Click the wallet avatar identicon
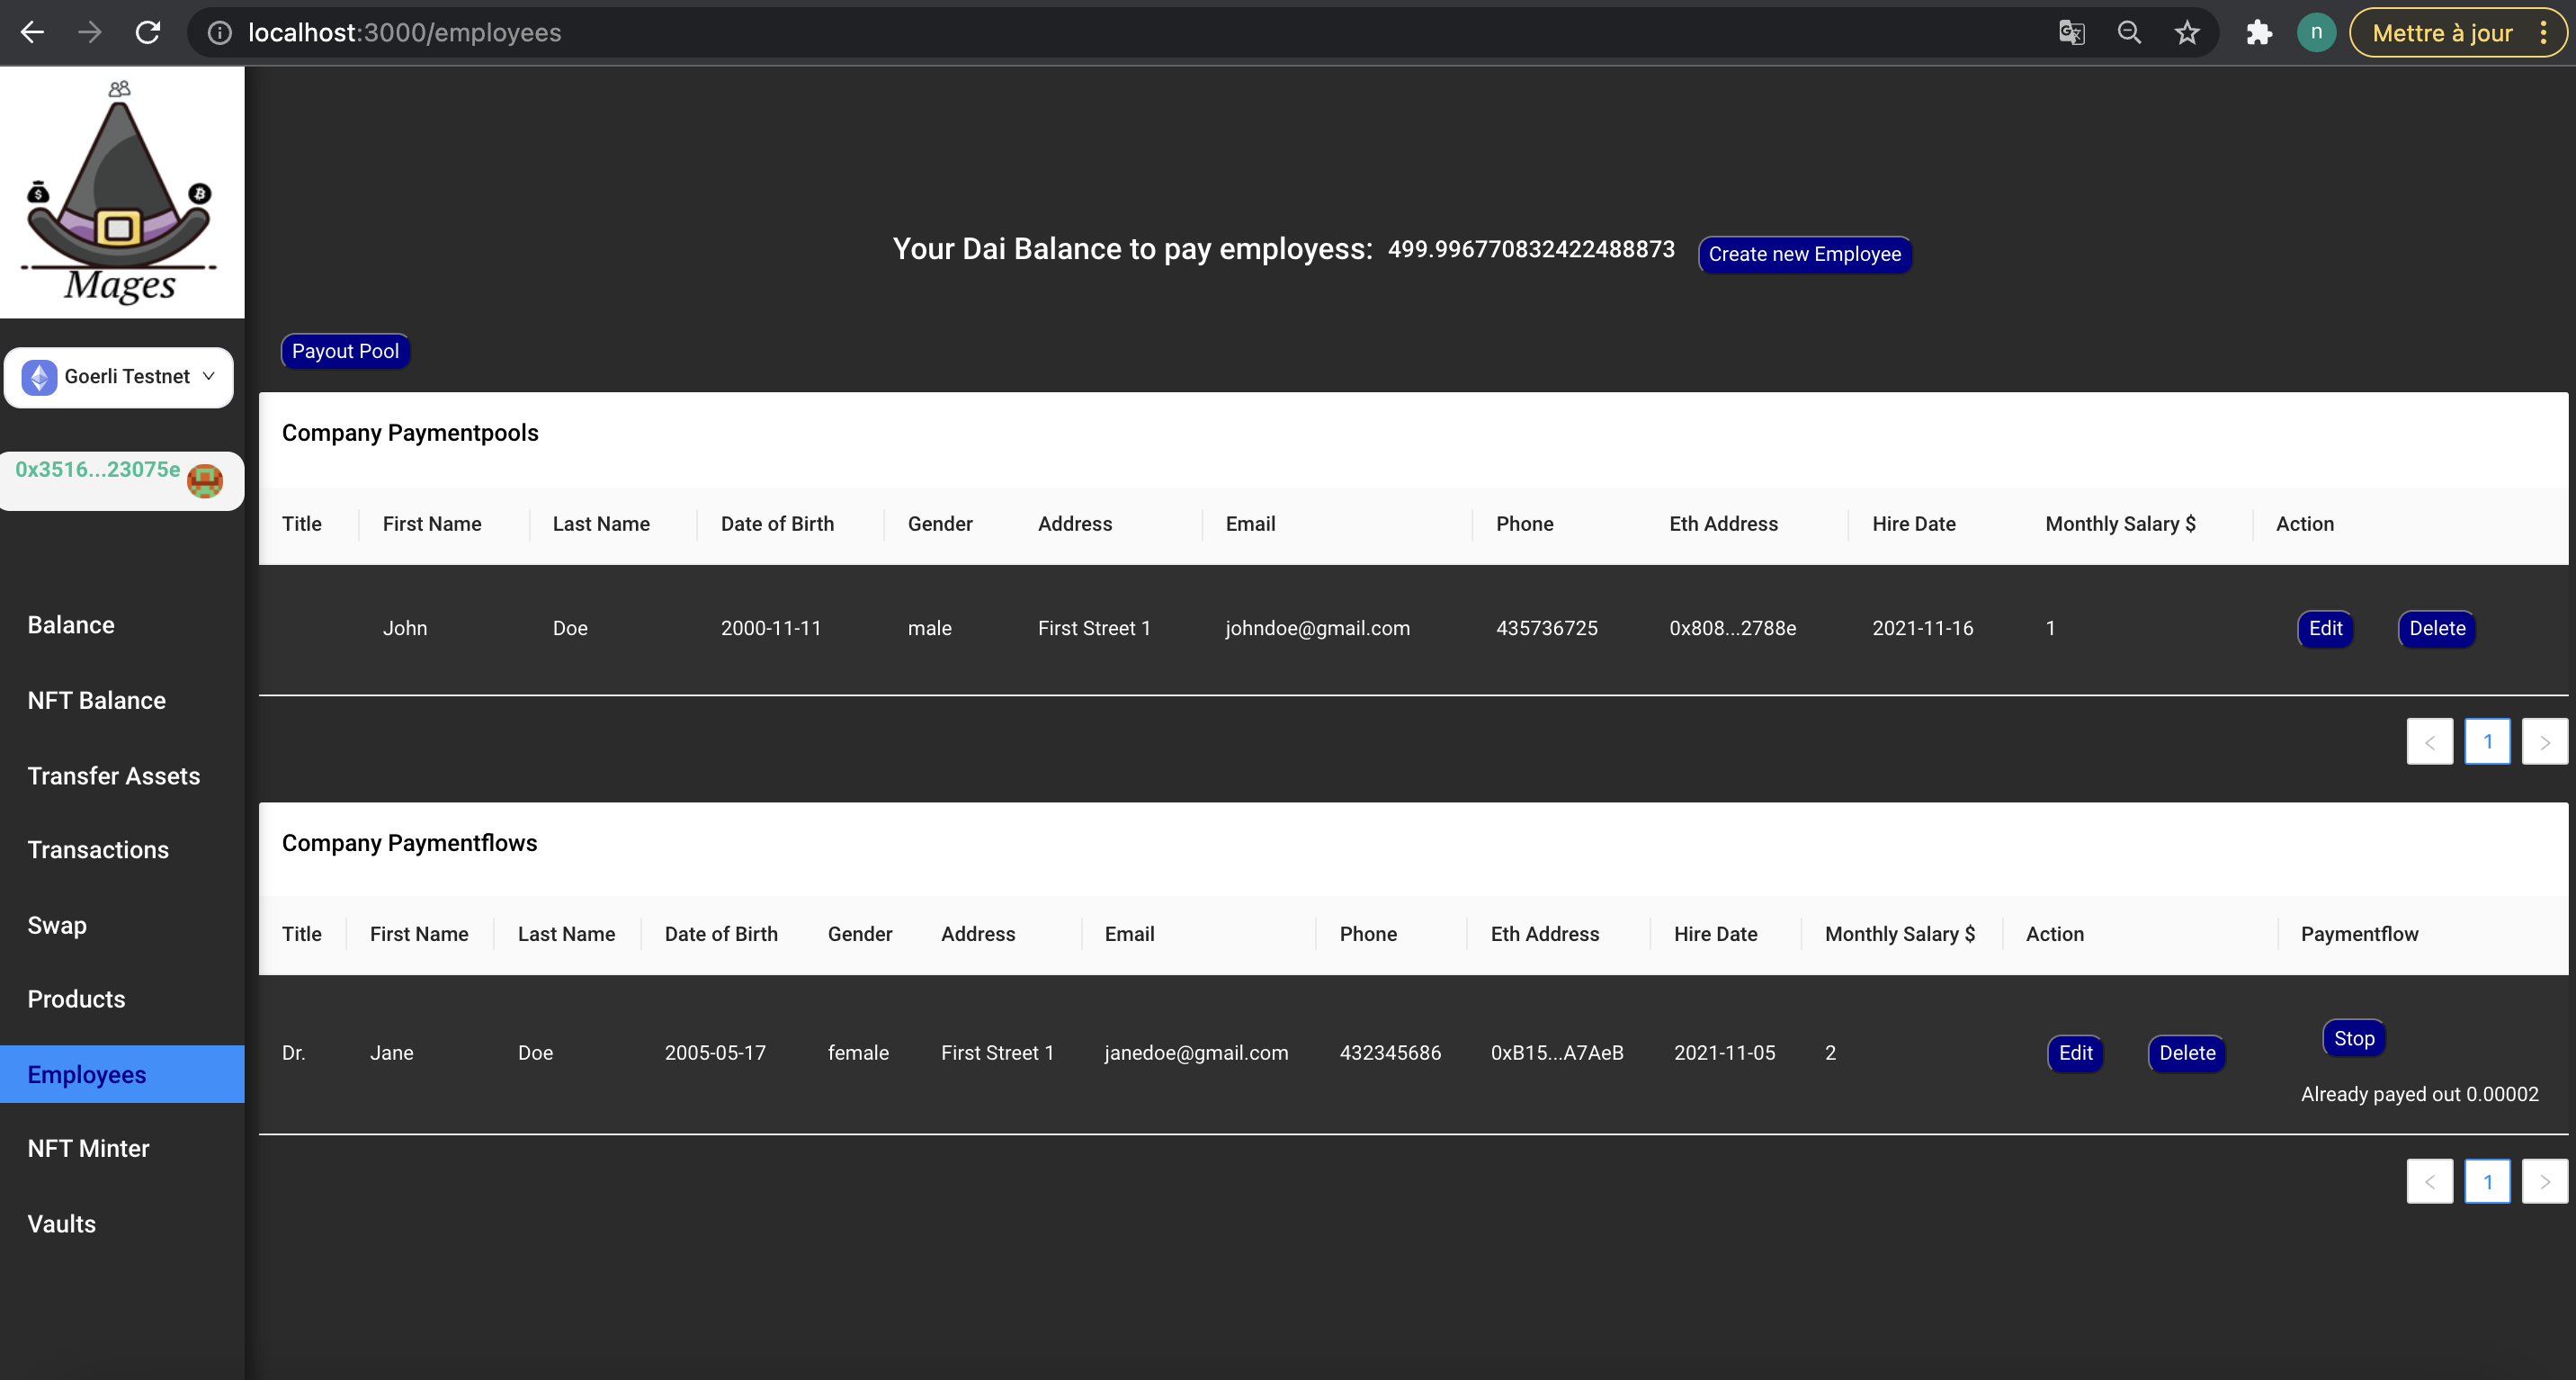Screen dimensions: 2576x1380 tap(205, 481)
